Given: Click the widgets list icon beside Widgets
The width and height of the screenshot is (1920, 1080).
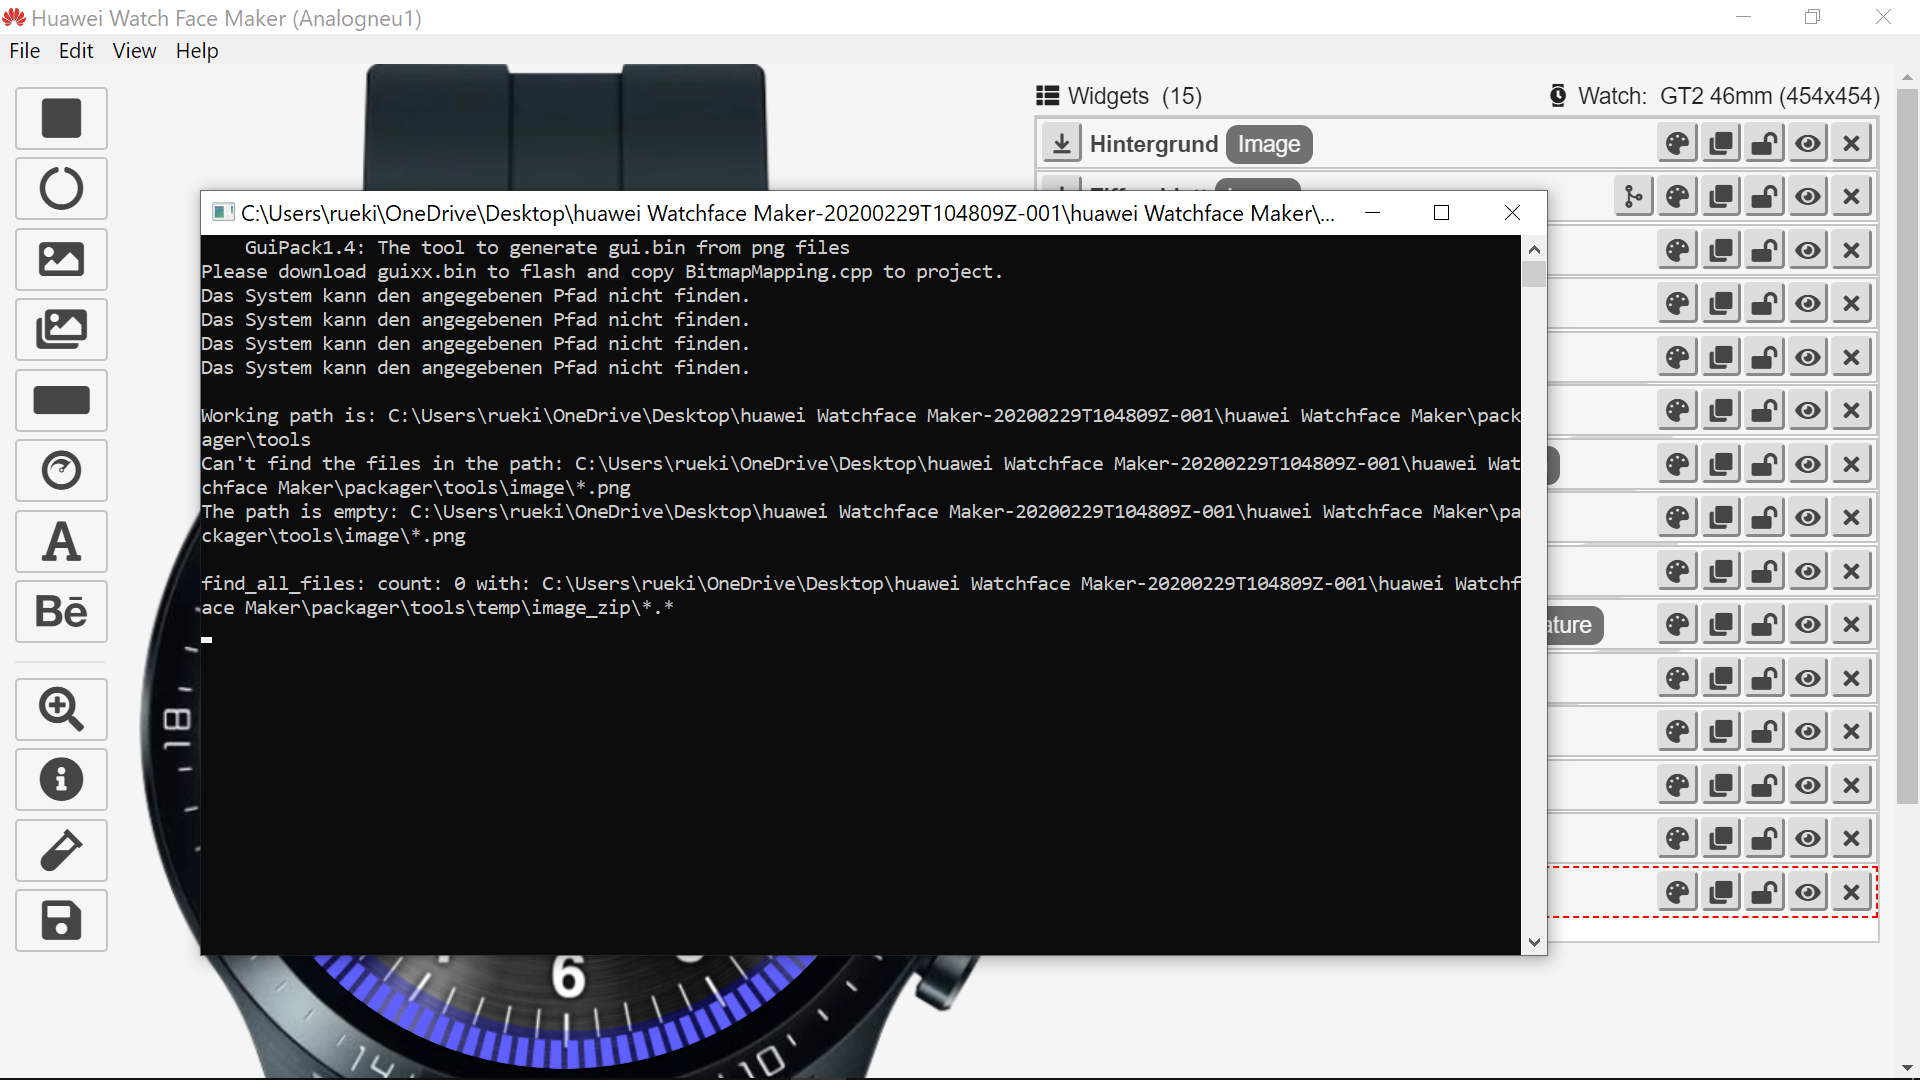Looking at the screenshot, I should pos(1047,95).
